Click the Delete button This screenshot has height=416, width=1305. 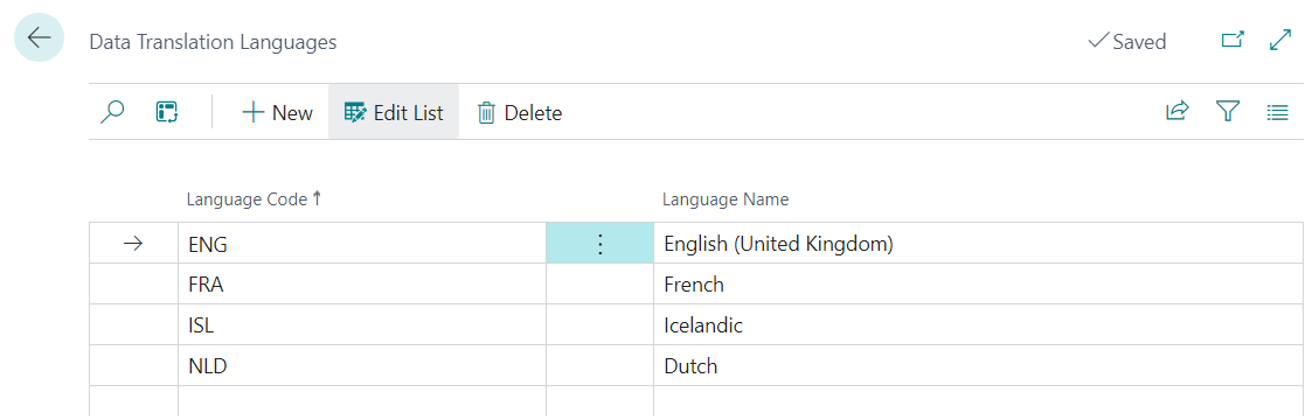[x=520, y=113]
